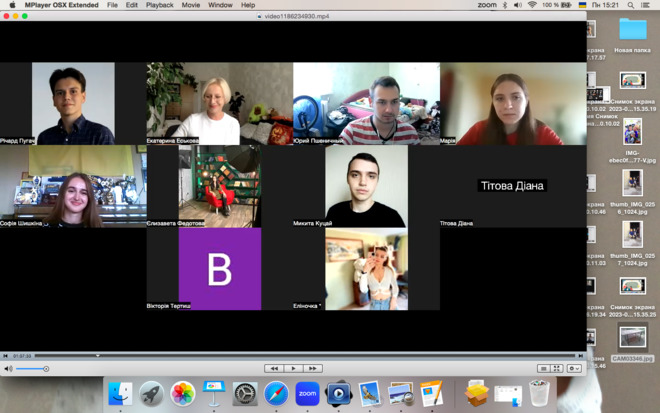Open the Movie menu
The height and width of the screenshot is (413, 660).
click(x=190, y=5)
